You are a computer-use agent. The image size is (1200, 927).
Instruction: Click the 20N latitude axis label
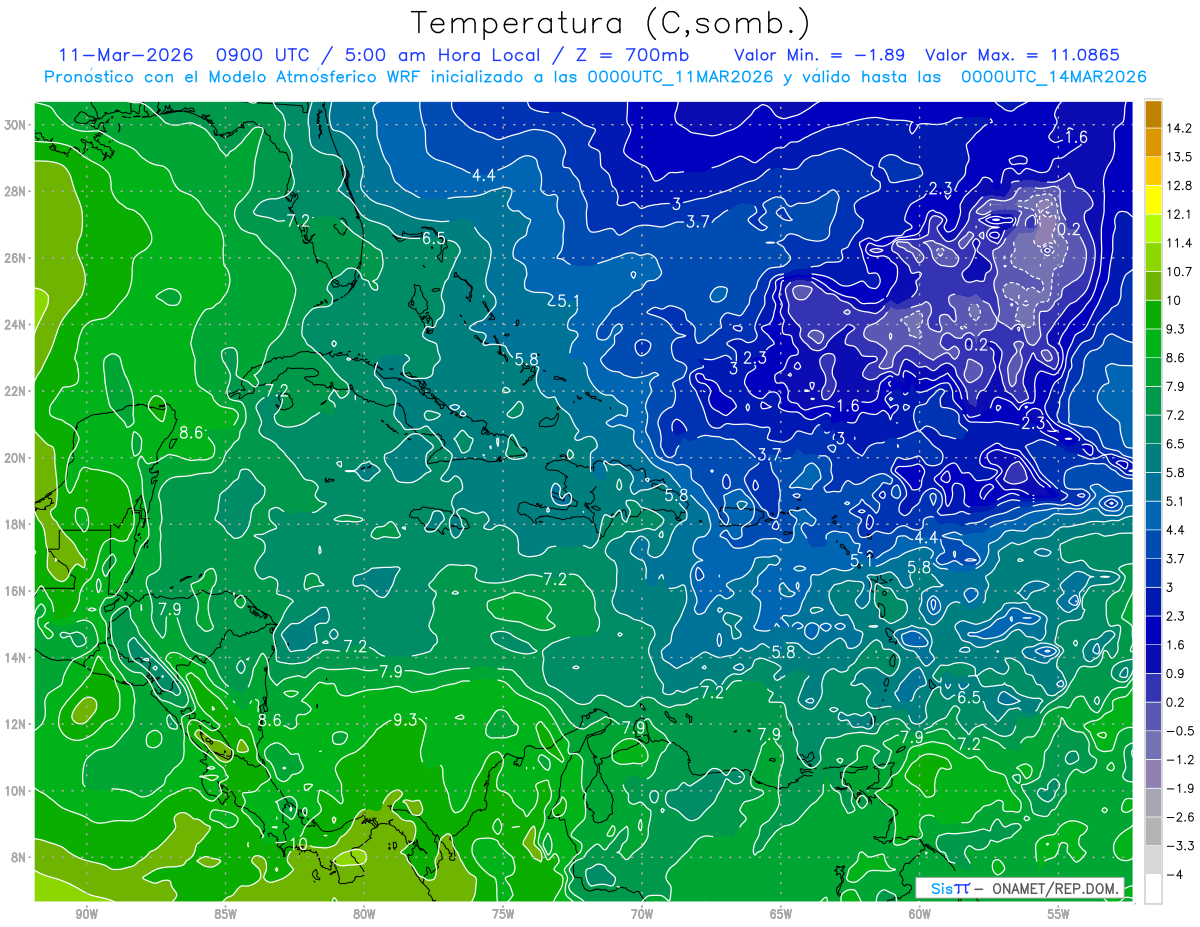(17, 458)
